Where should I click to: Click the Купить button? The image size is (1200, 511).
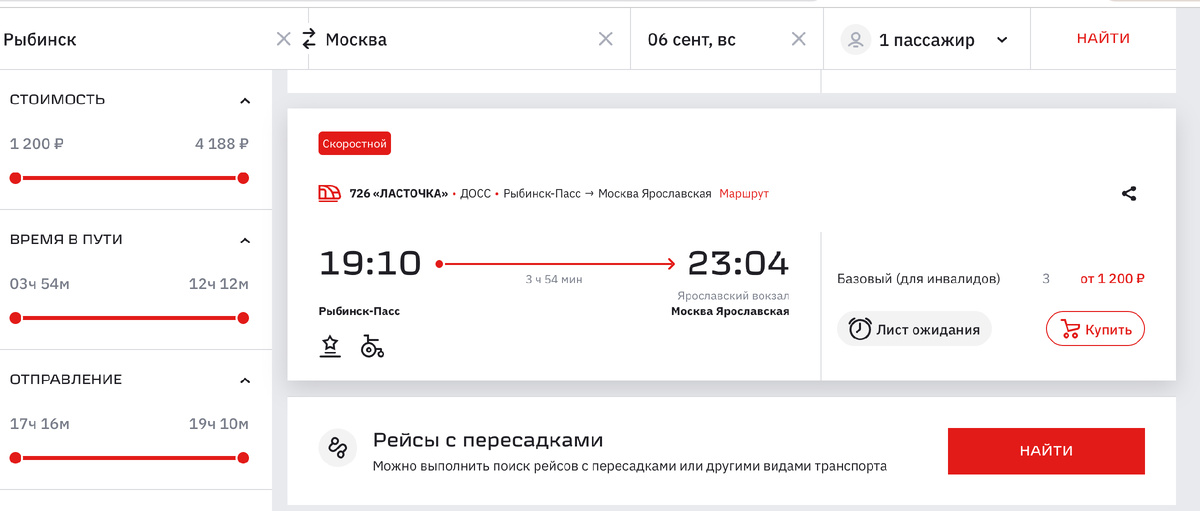click(1095, 329)
